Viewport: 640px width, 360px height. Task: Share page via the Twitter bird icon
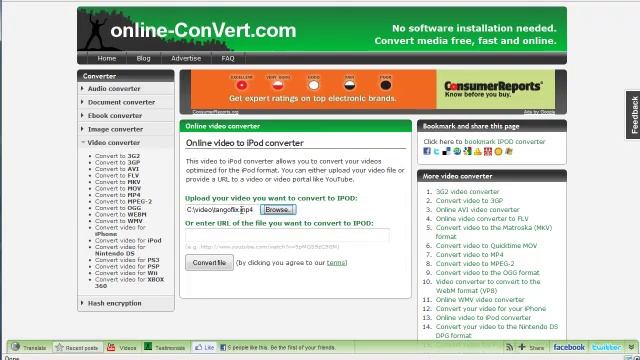tap(437, 151)
